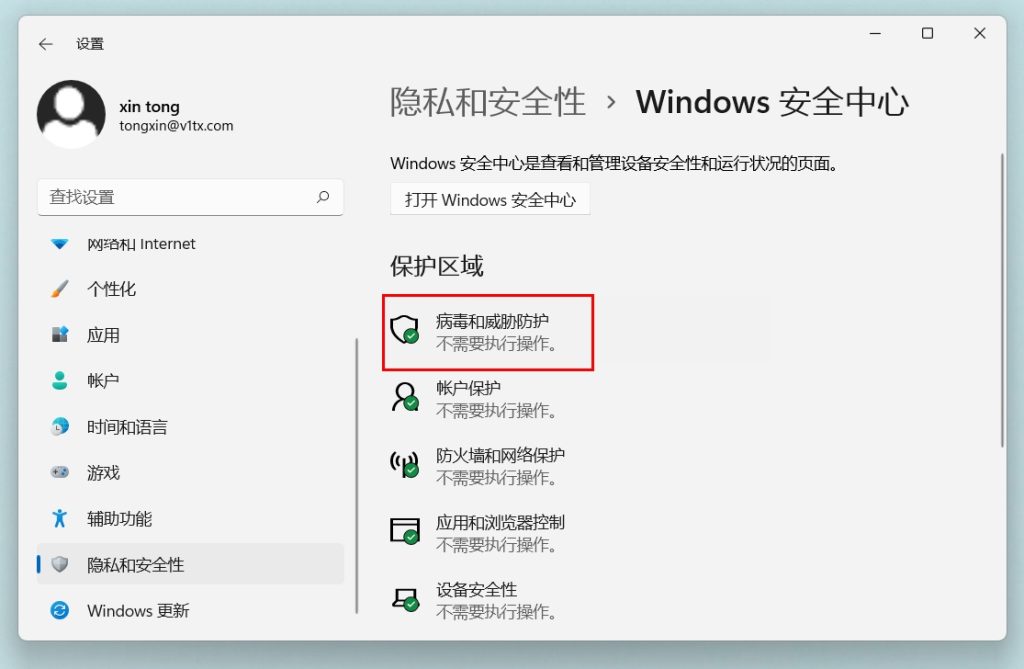Click the 游戏 controller icon

click(59, 472)
